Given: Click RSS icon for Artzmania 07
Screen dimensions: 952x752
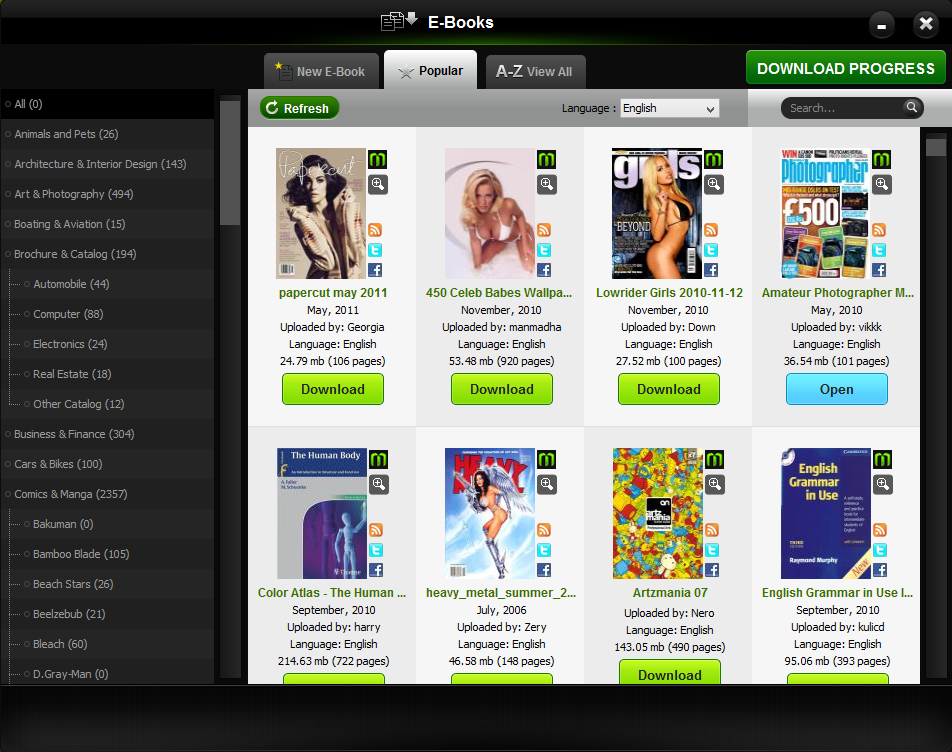Looking at the screenshot, I should (x=712, y=530).
